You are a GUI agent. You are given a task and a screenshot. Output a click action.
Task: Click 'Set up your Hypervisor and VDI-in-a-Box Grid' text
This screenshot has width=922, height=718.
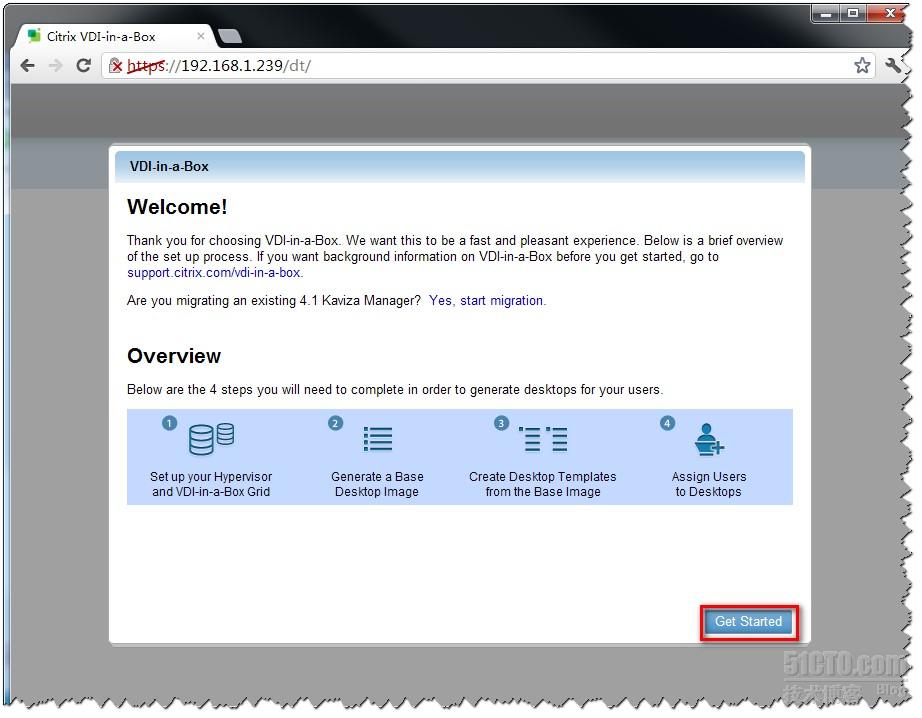(211, 484)
